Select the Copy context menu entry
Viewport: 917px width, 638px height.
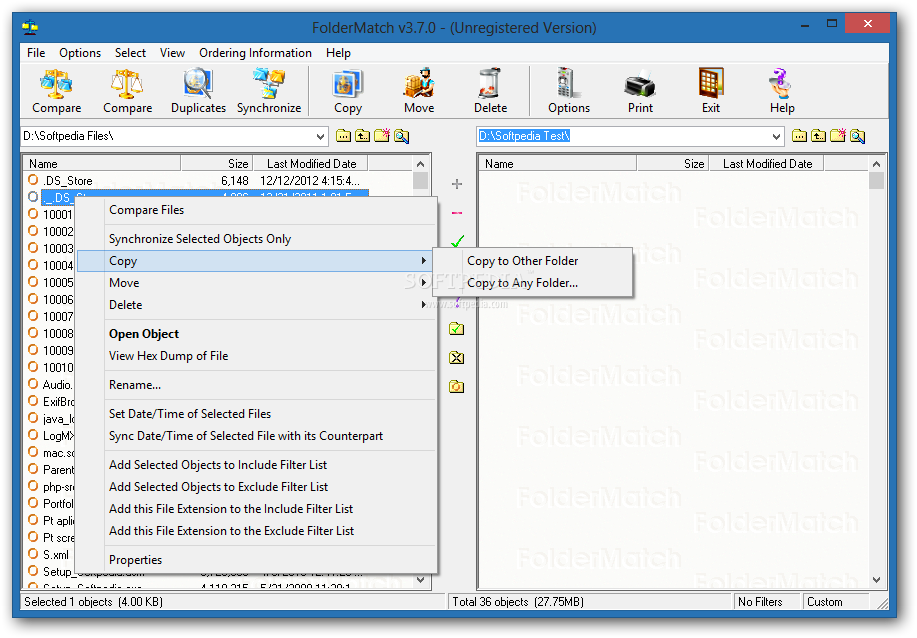coord(255,261)
